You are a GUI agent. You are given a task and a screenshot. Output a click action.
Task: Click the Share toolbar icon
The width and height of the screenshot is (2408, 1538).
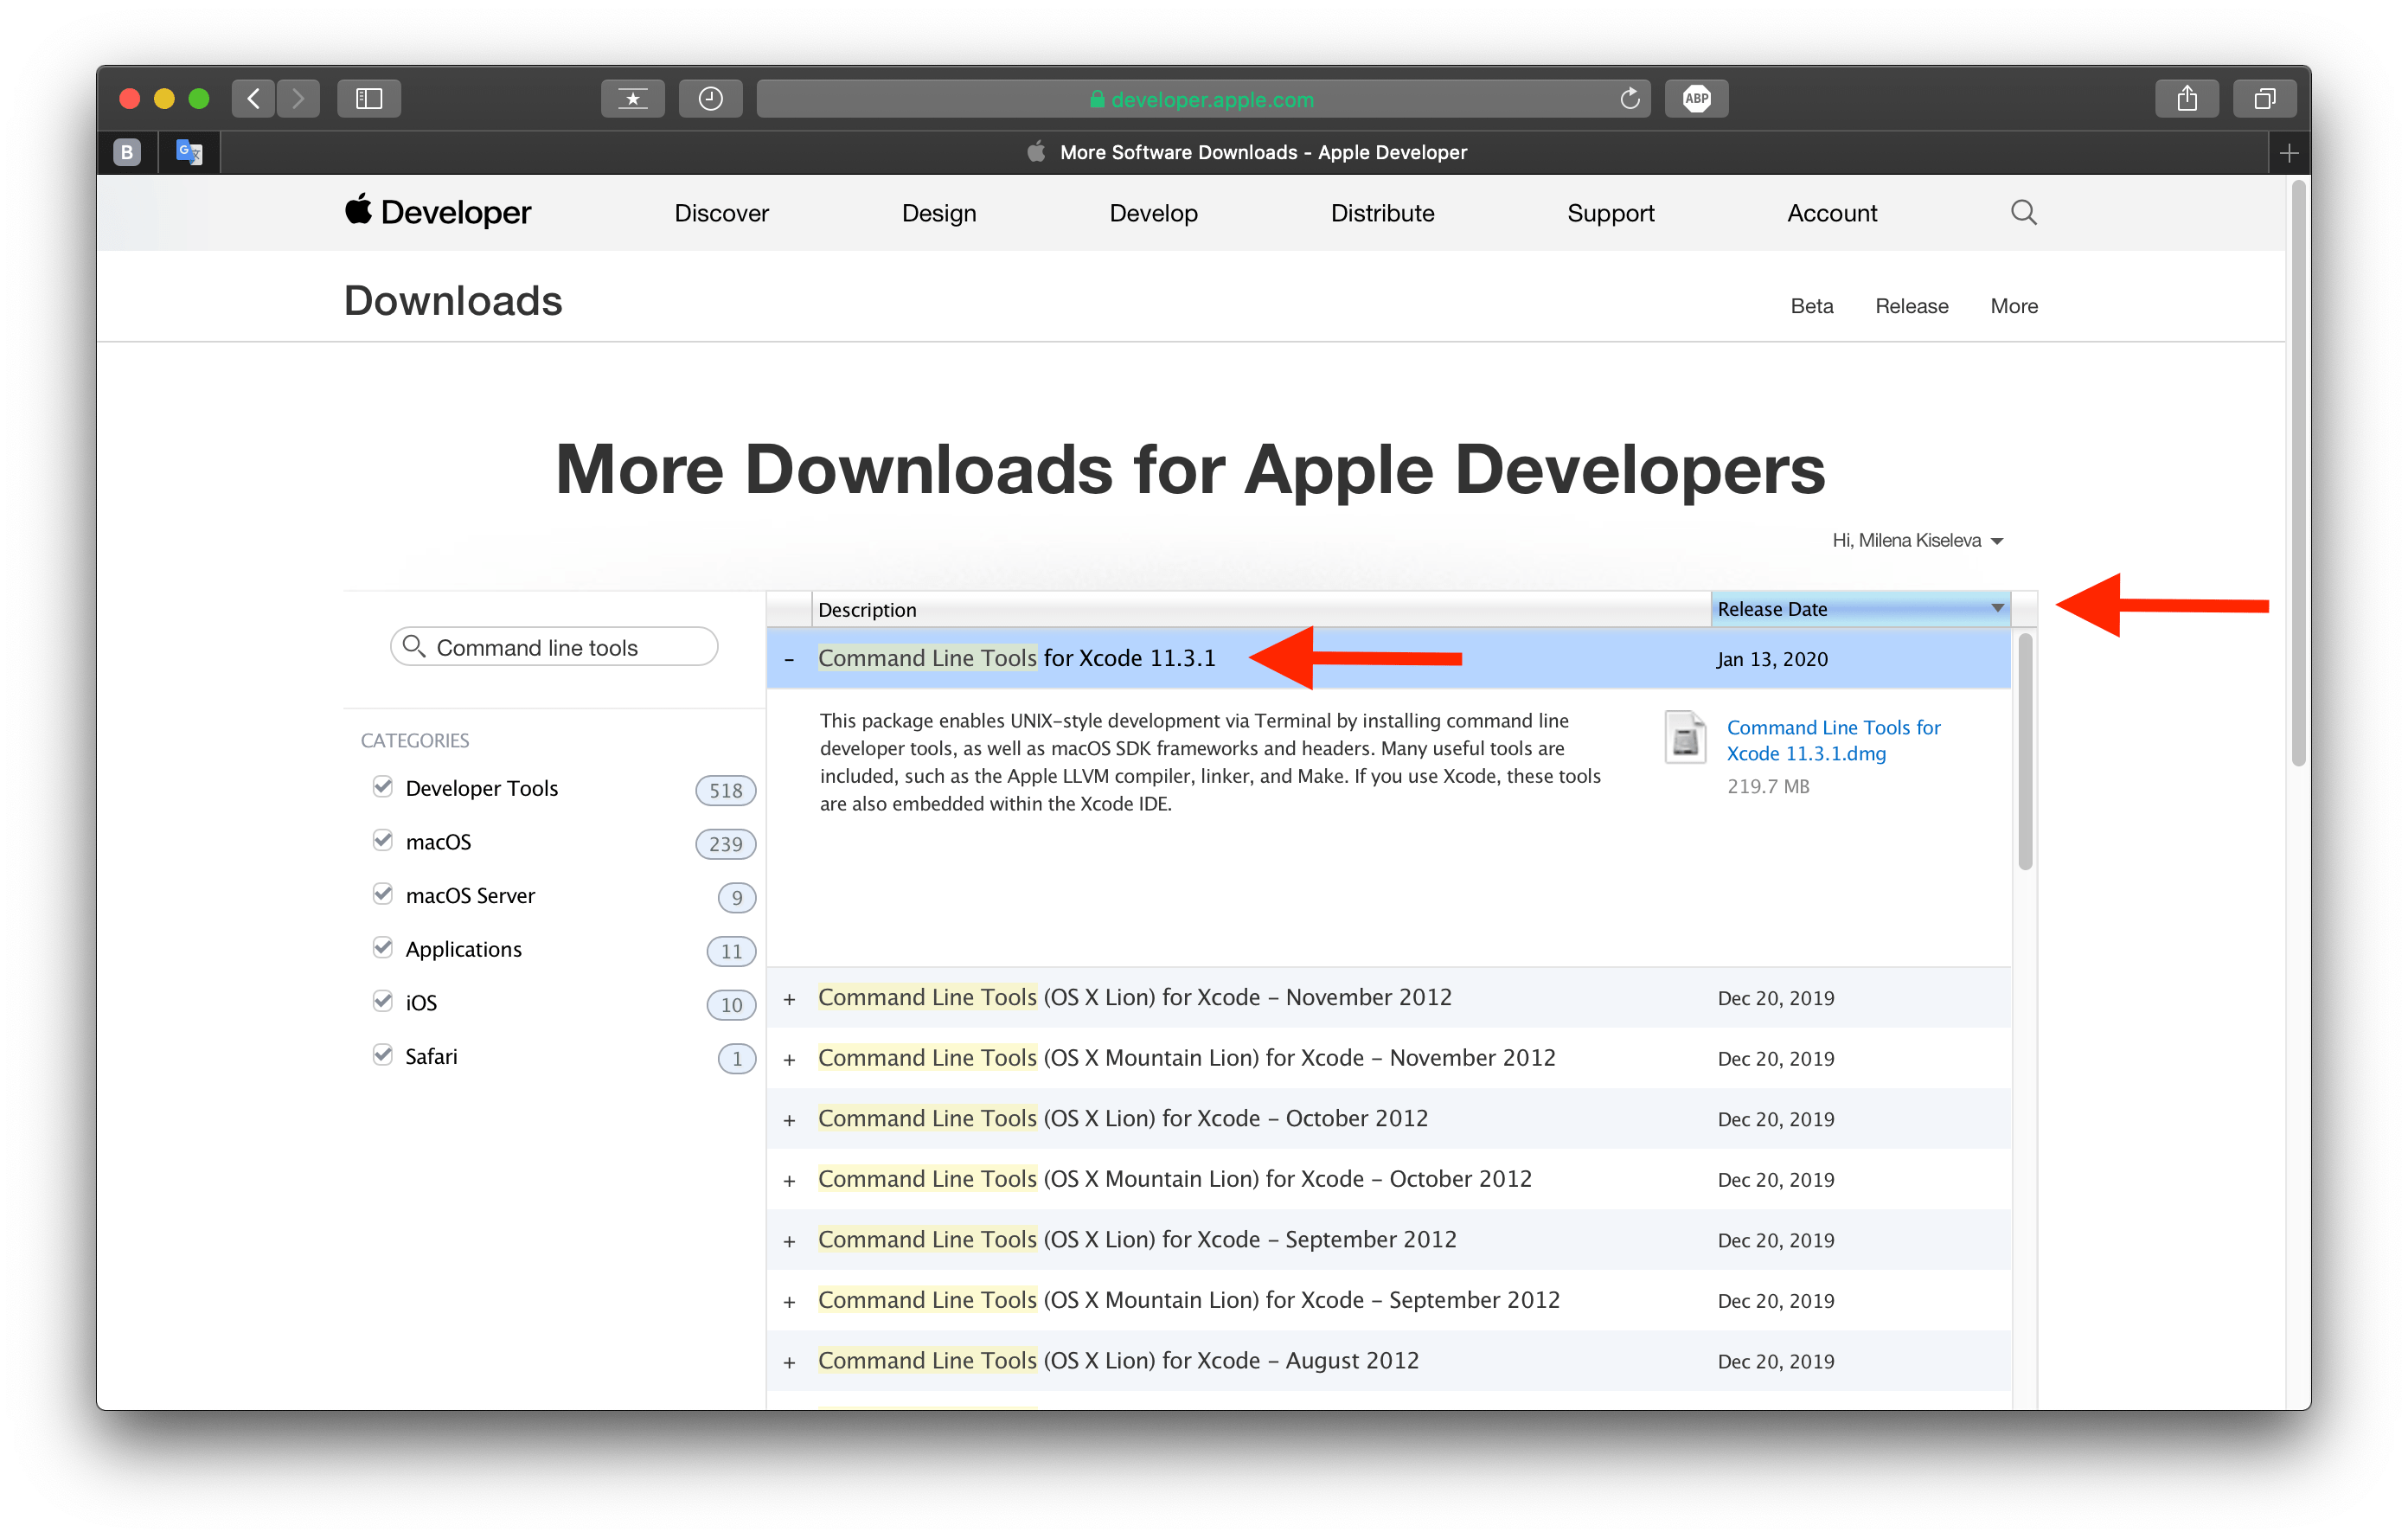pyautogui.click(x=2187, y=98)
